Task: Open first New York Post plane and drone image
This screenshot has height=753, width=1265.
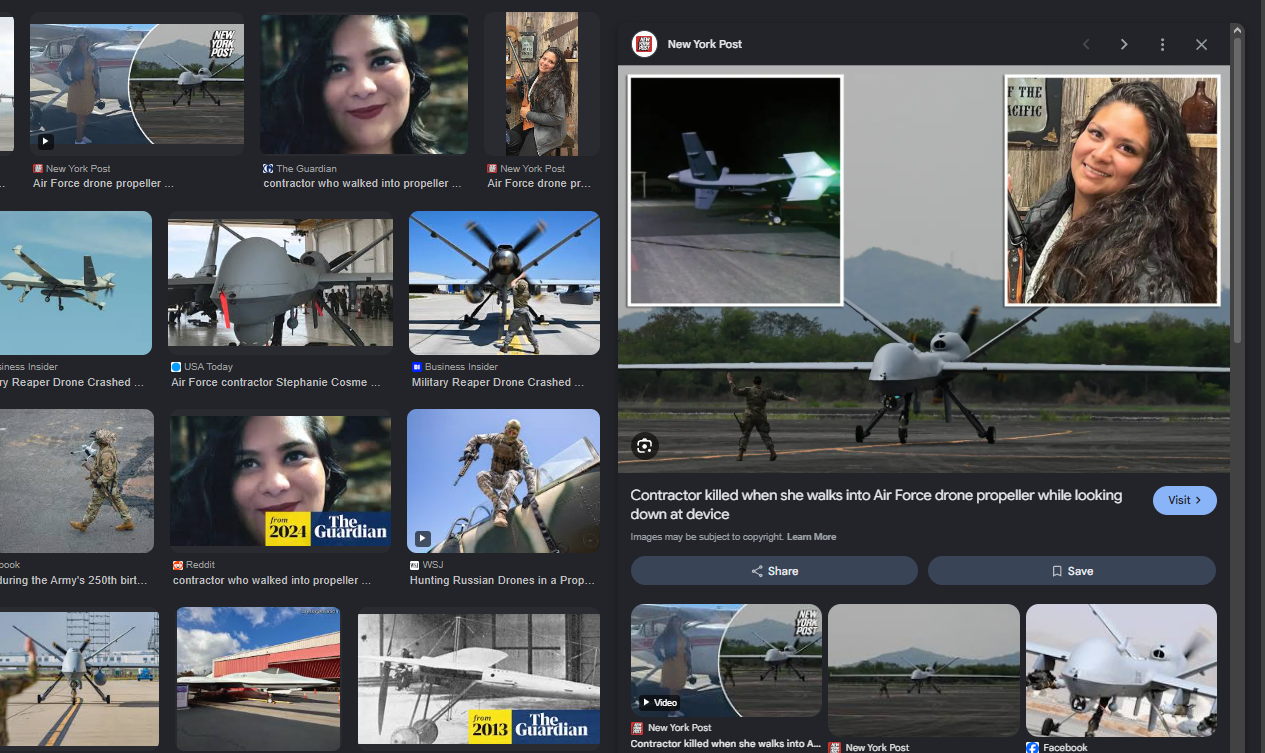Action: click(137, 84)
